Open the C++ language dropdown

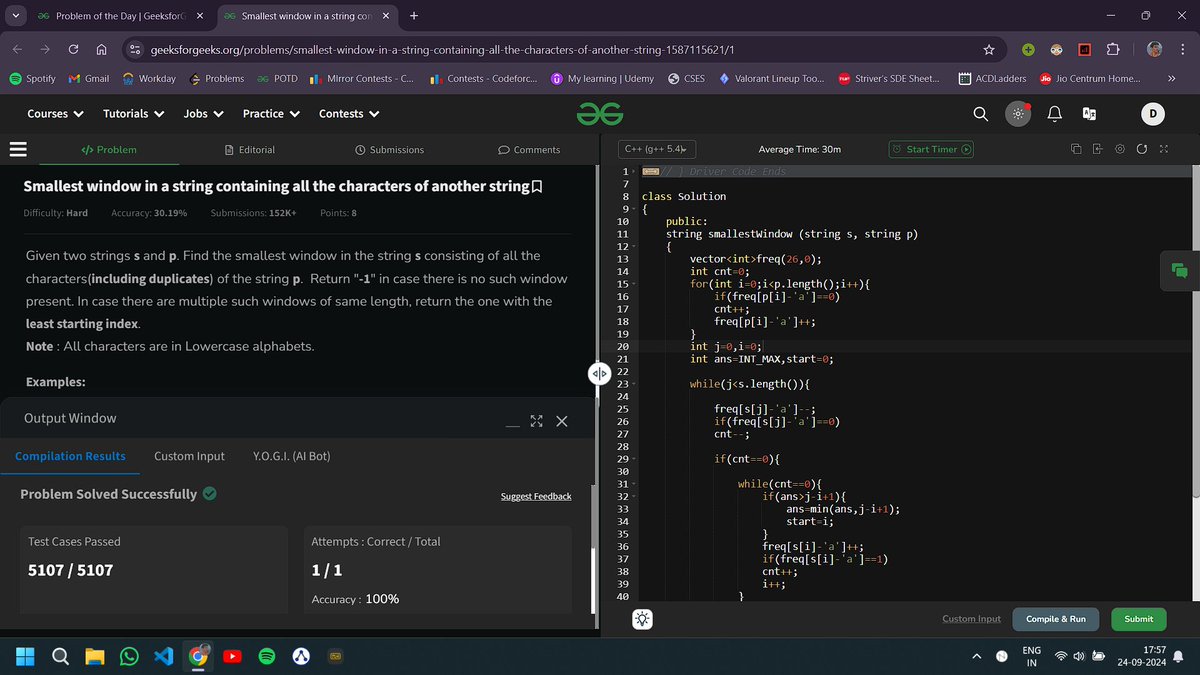[x=655, y=149]
